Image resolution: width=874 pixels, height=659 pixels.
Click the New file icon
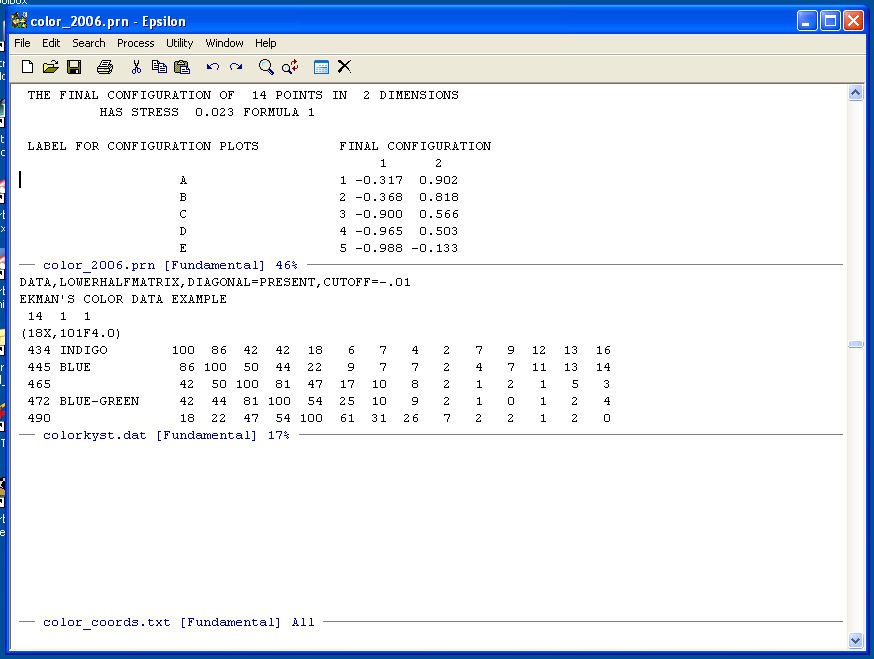pyautogui.click(x=27, y=67)
